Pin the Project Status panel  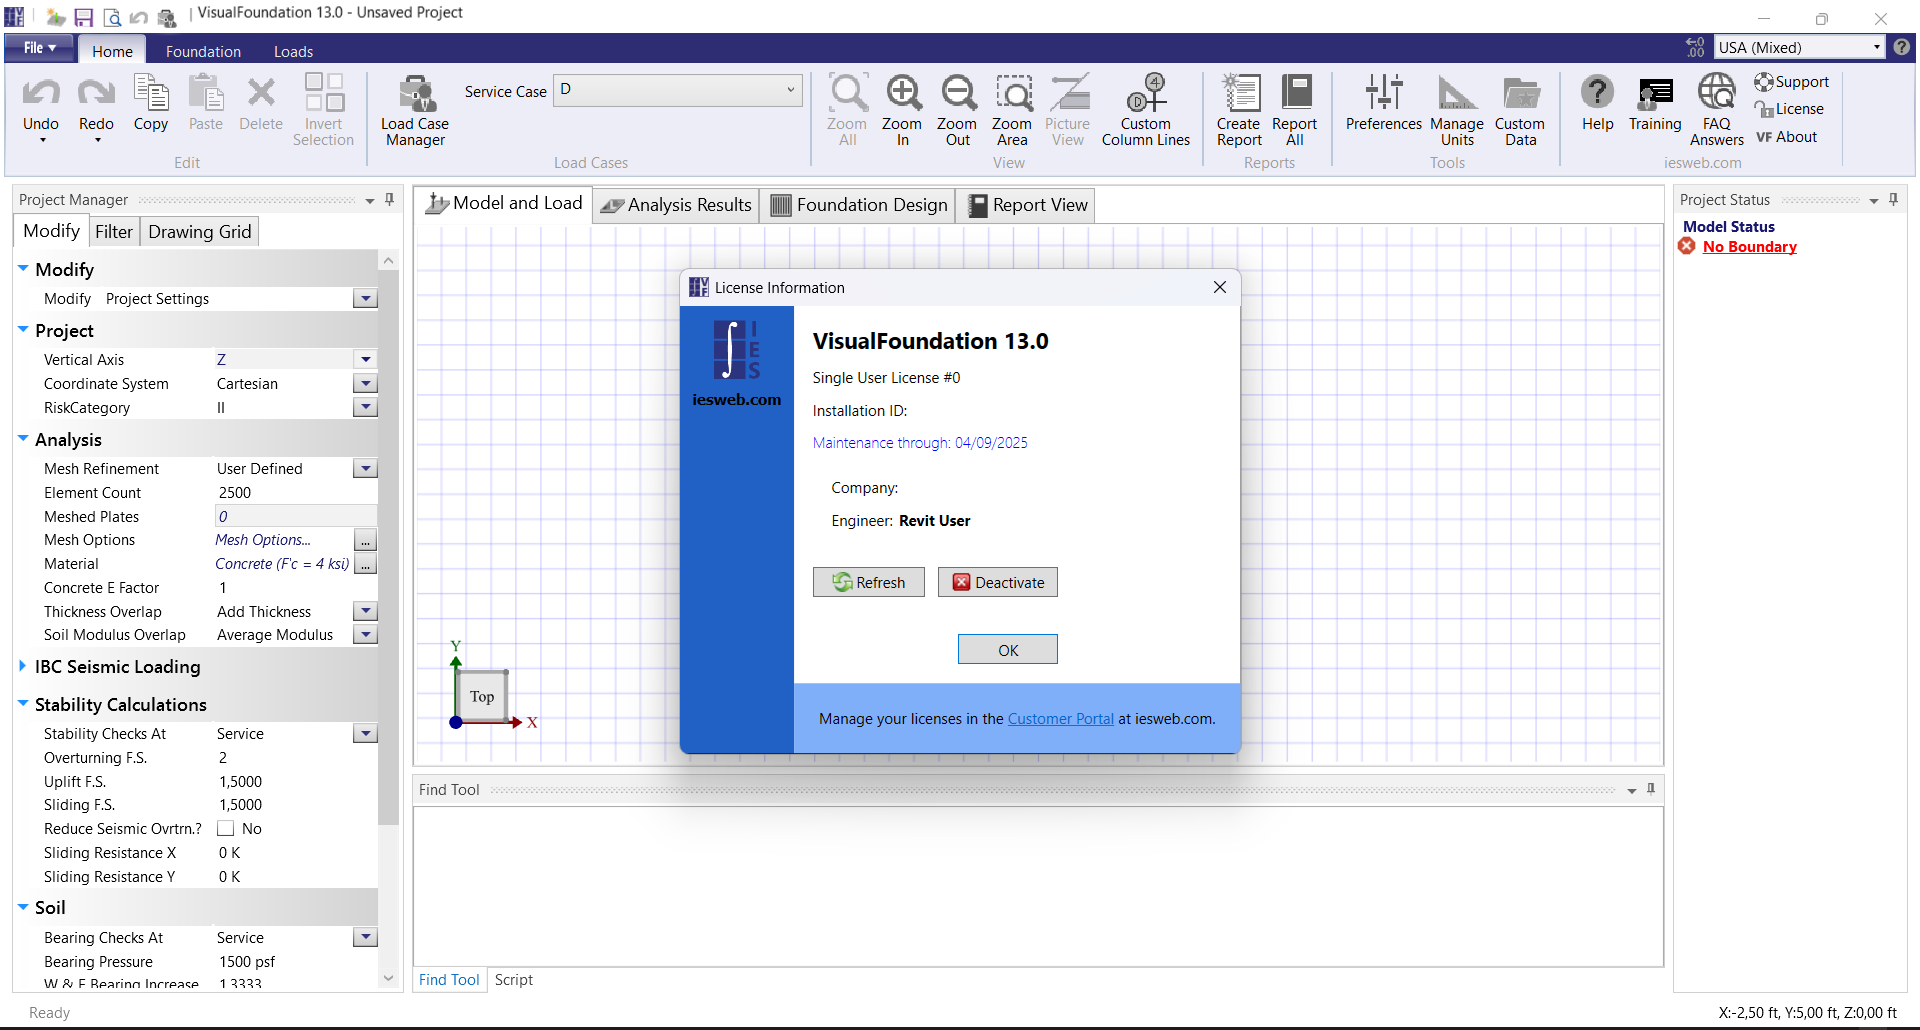coord(1893,200)
